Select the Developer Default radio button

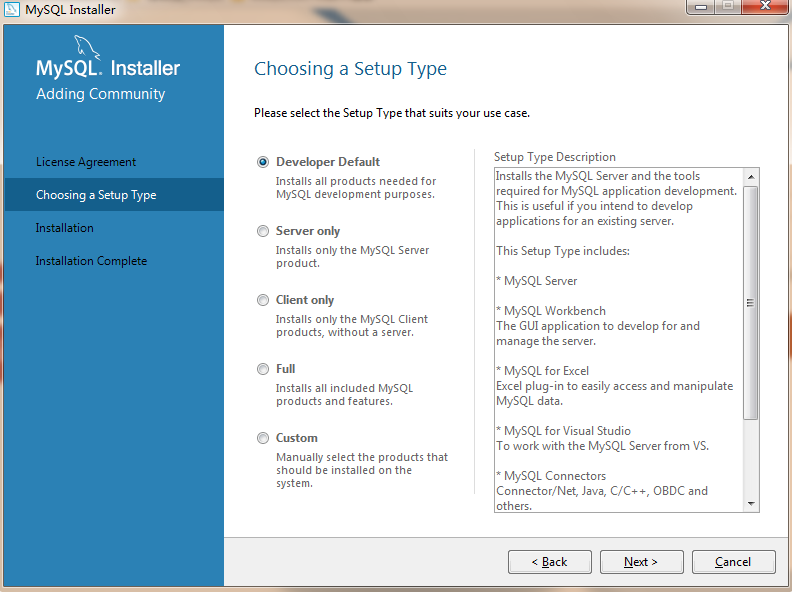coord(263,162)
